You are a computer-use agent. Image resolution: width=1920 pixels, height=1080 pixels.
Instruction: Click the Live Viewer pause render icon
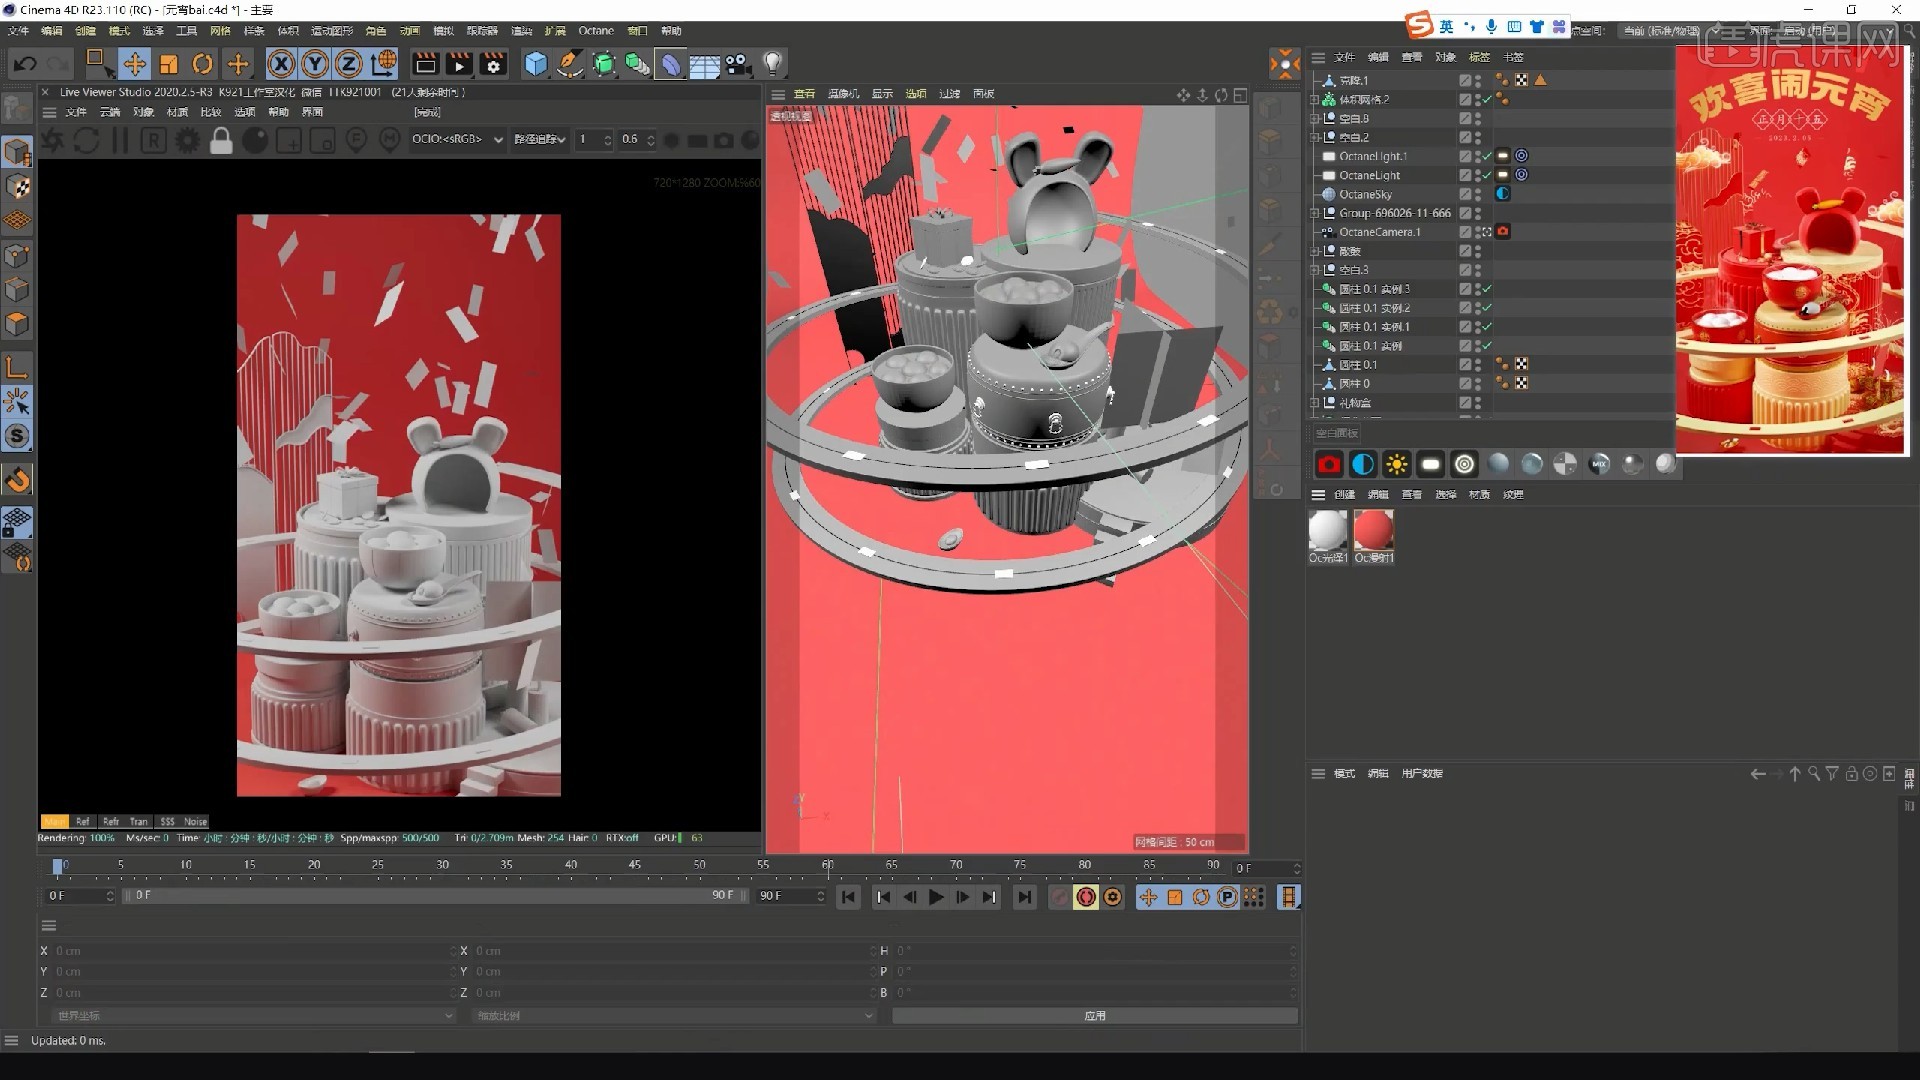coord(120,140)
